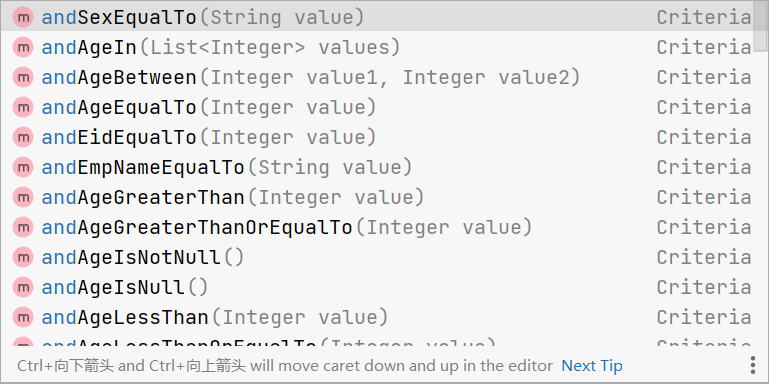
Task: Click the method icon beside andEmpNameEqualTo
Action: pos(23,168)
